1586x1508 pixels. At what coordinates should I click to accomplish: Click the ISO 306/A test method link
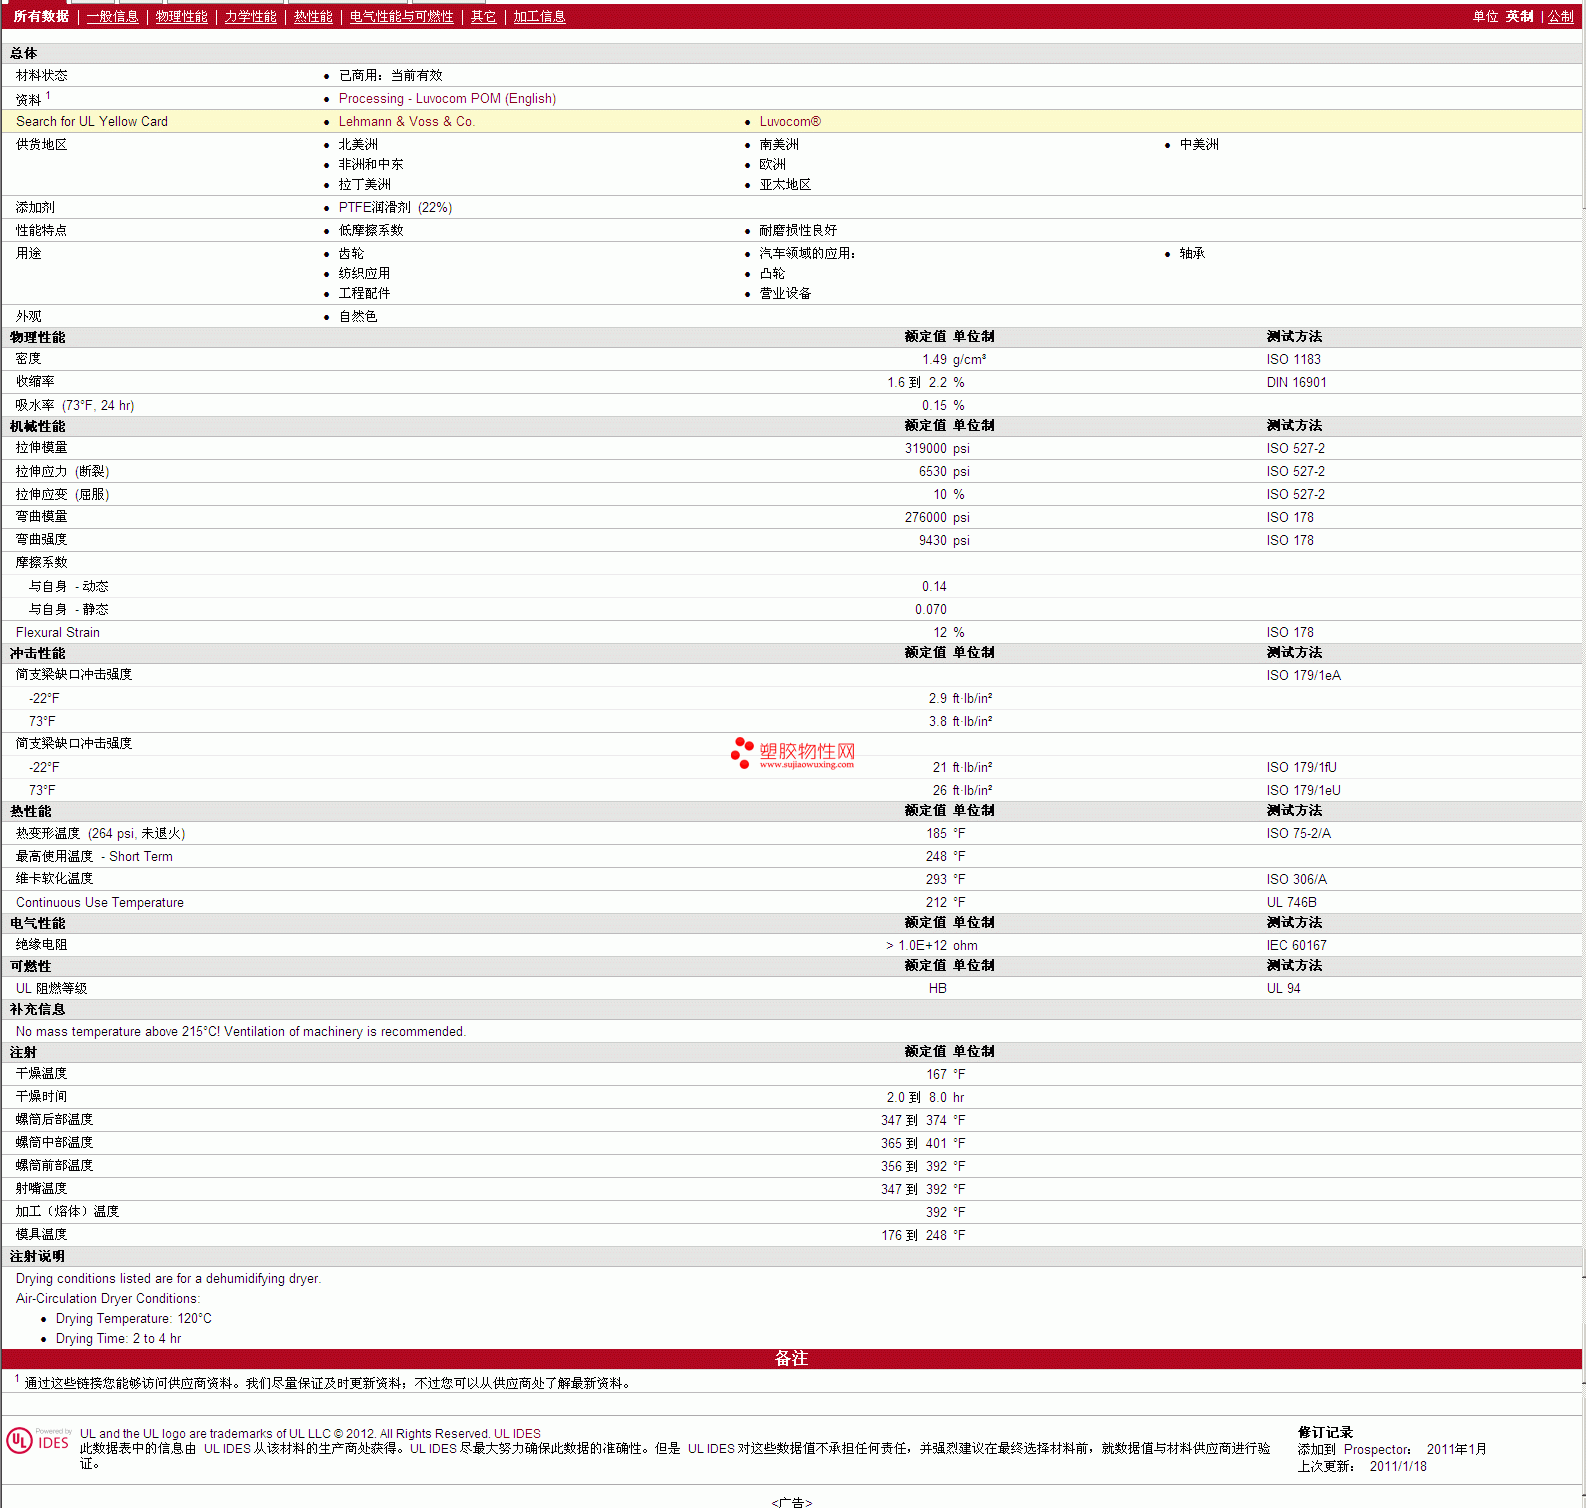coord(1296,879)
